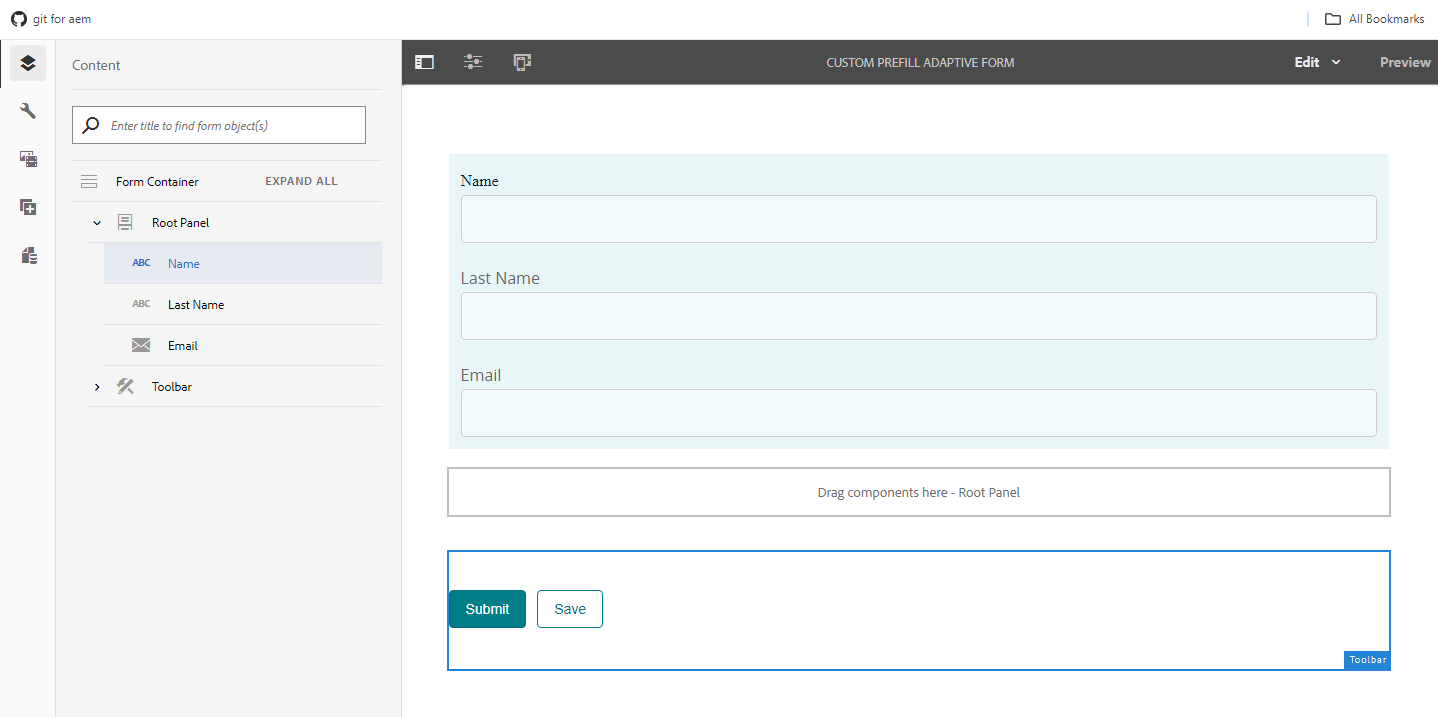Open the Content tree layers icon
The image size is (1438, 717).
[28, 63]
